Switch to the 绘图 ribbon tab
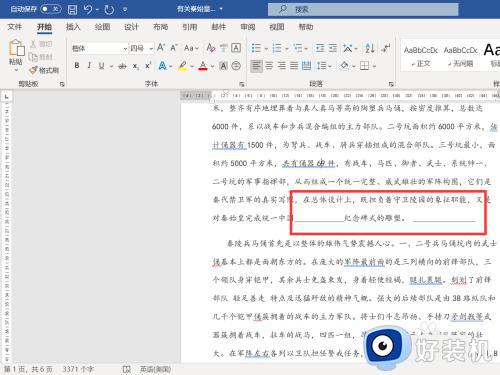Screen dimensions: 500x375 tap(102, 27)
